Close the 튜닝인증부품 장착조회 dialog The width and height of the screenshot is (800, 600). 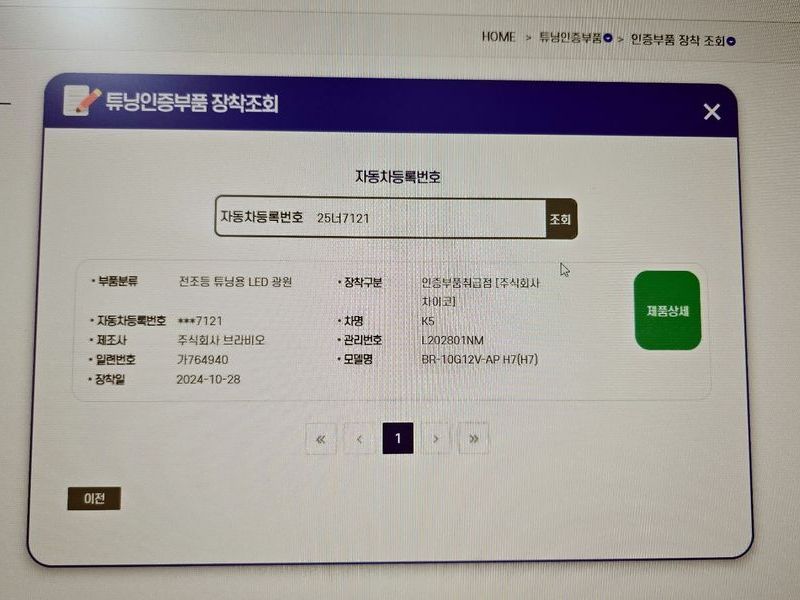click(x=711, y=112)
